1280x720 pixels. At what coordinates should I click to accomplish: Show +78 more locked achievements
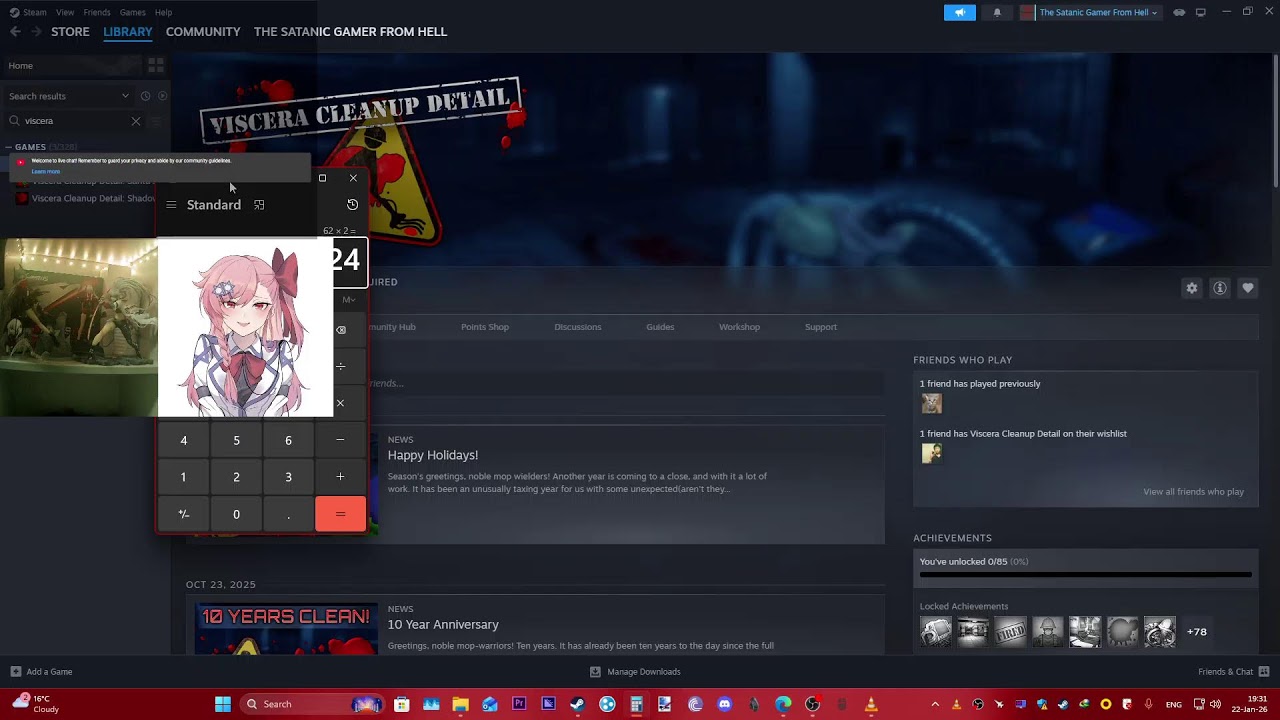point(1197,632)
